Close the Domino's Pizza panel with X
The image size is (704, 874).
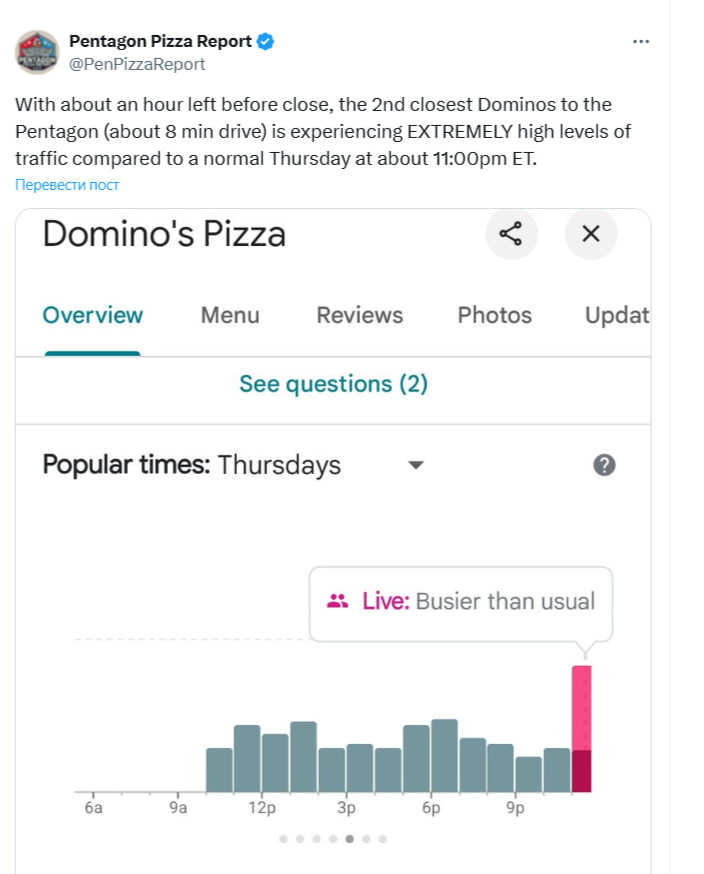click(x=591, y=235)
